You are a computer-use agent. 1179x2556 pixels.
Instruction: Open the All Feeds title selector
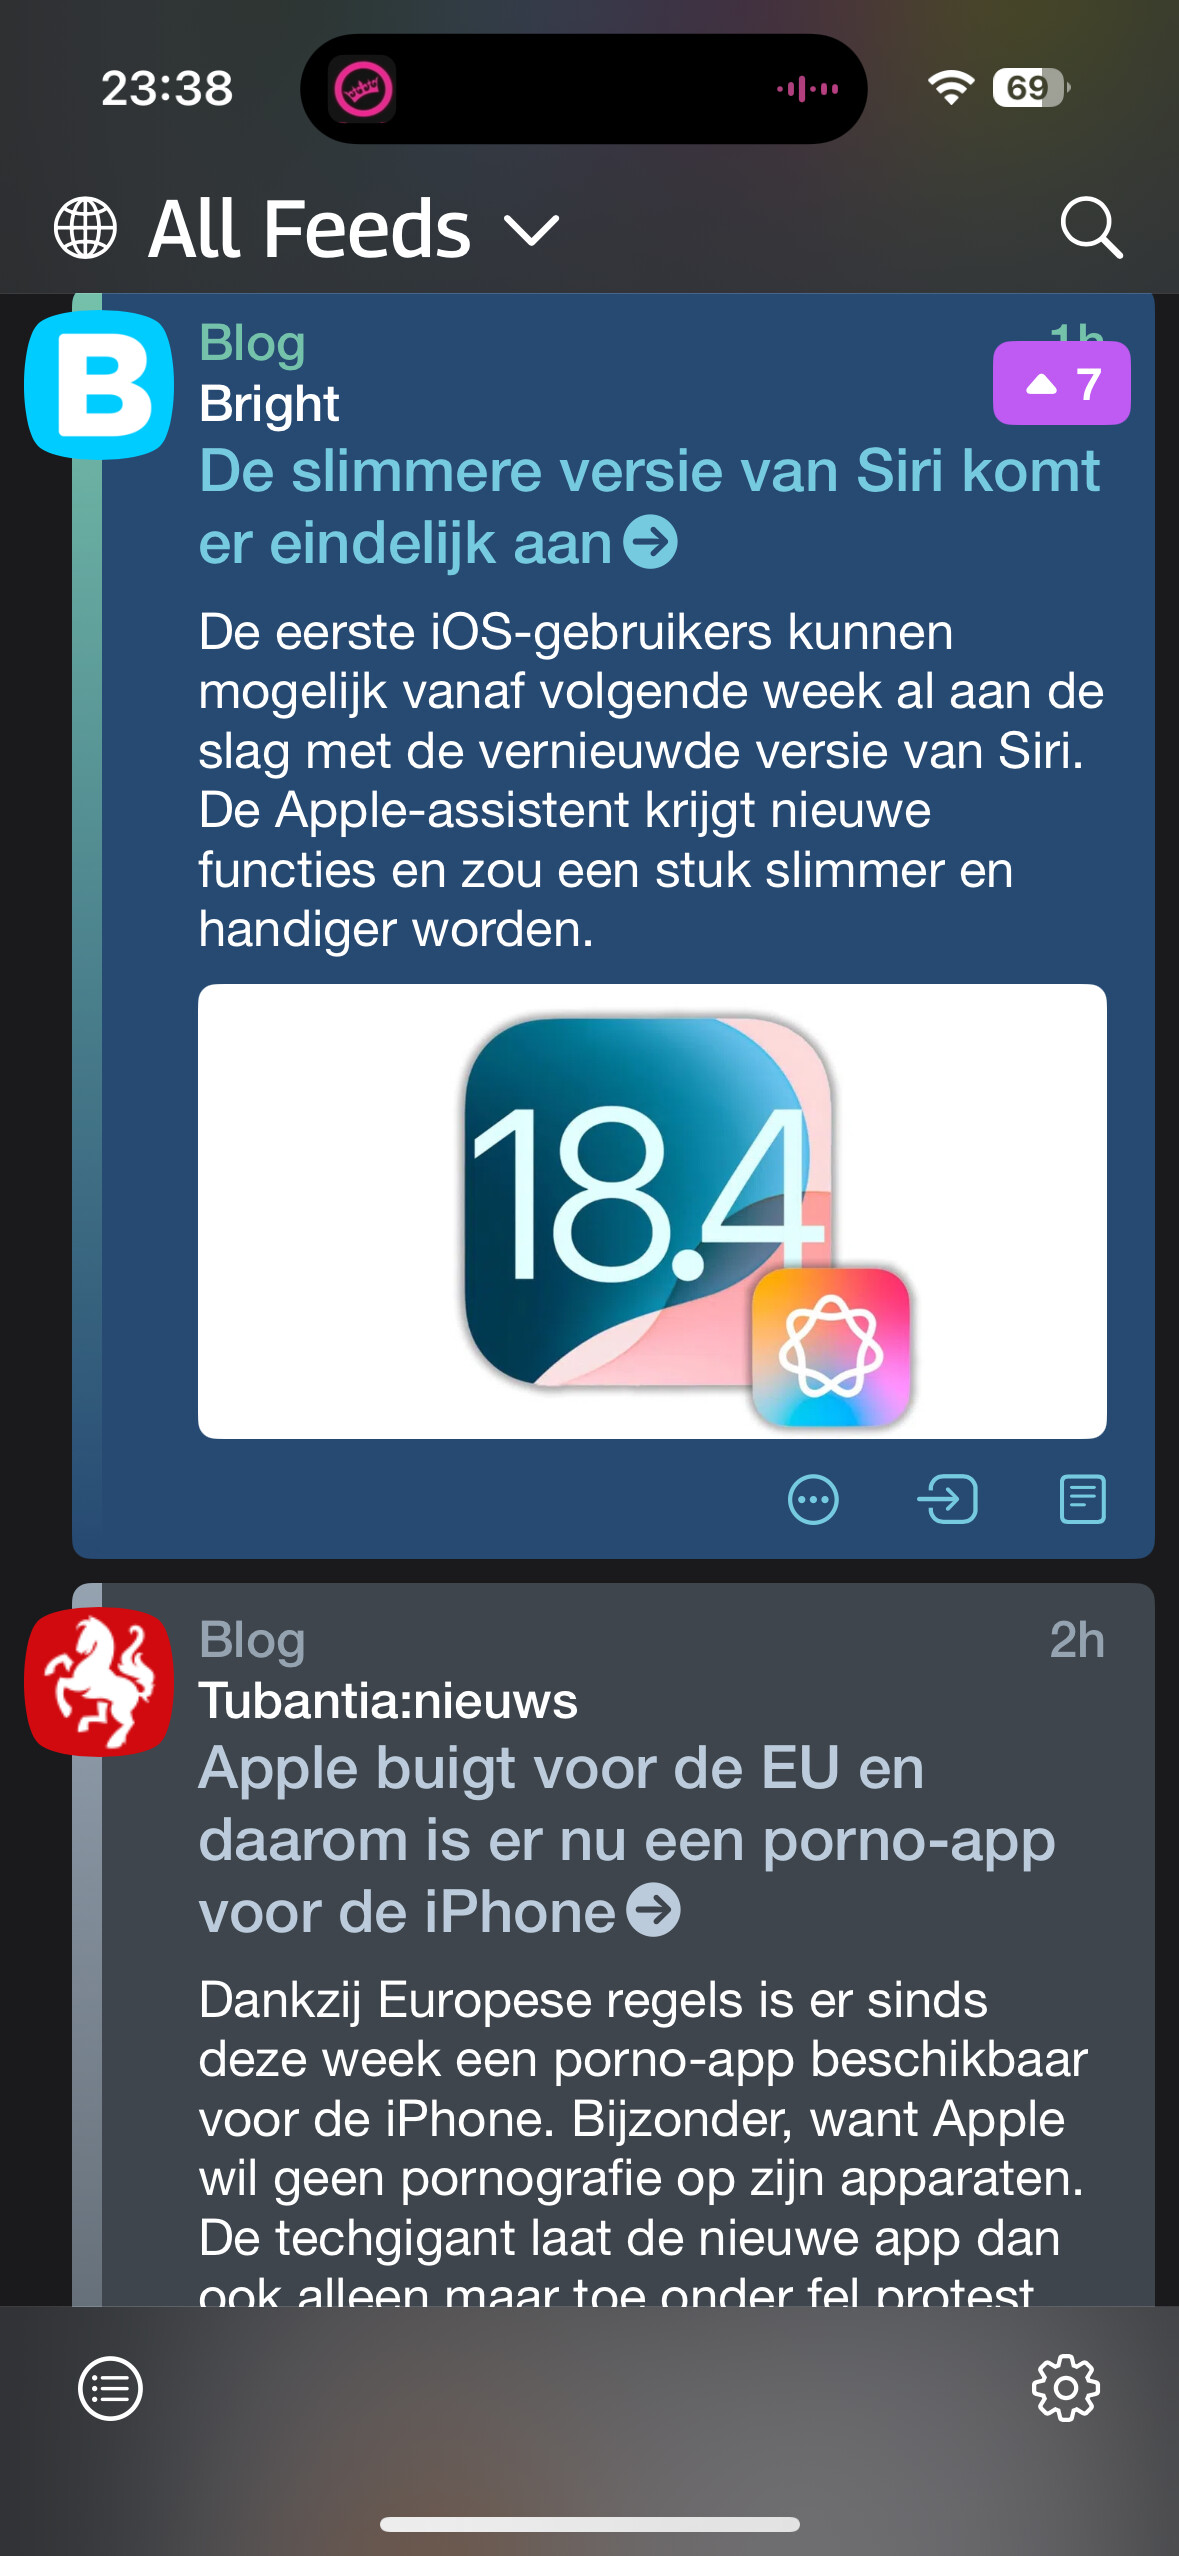coord(309,229)
